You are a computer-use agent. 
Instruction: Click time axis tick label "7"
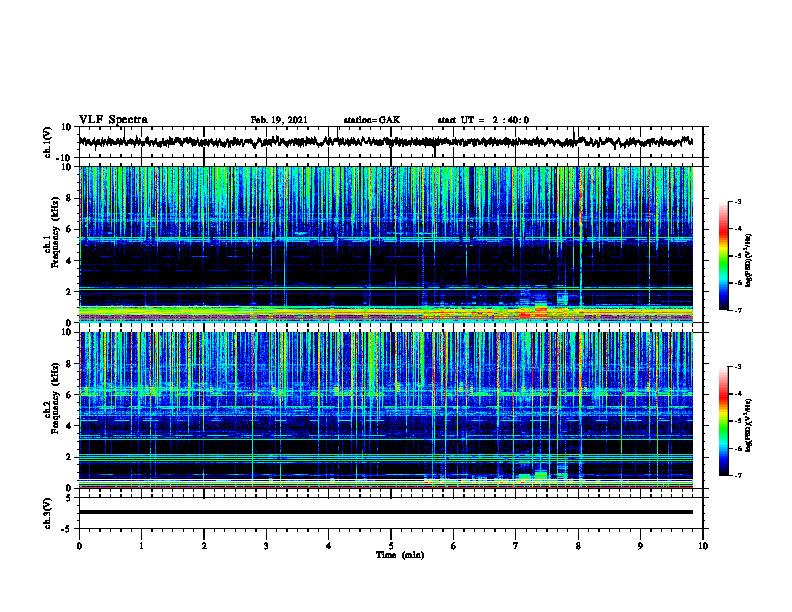[516, 546]
